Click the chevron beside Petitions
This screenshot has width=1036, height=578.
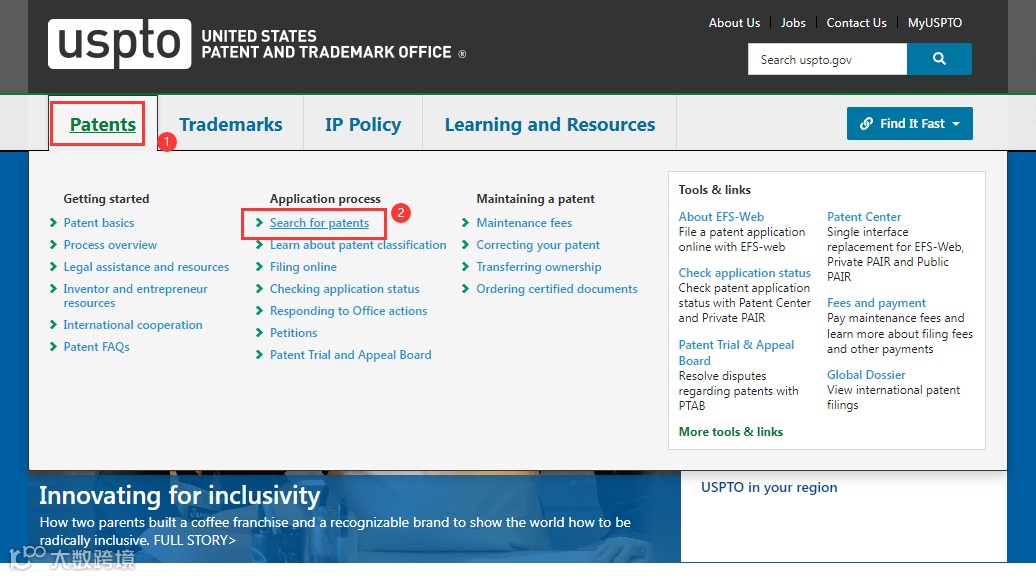(260, 333)
